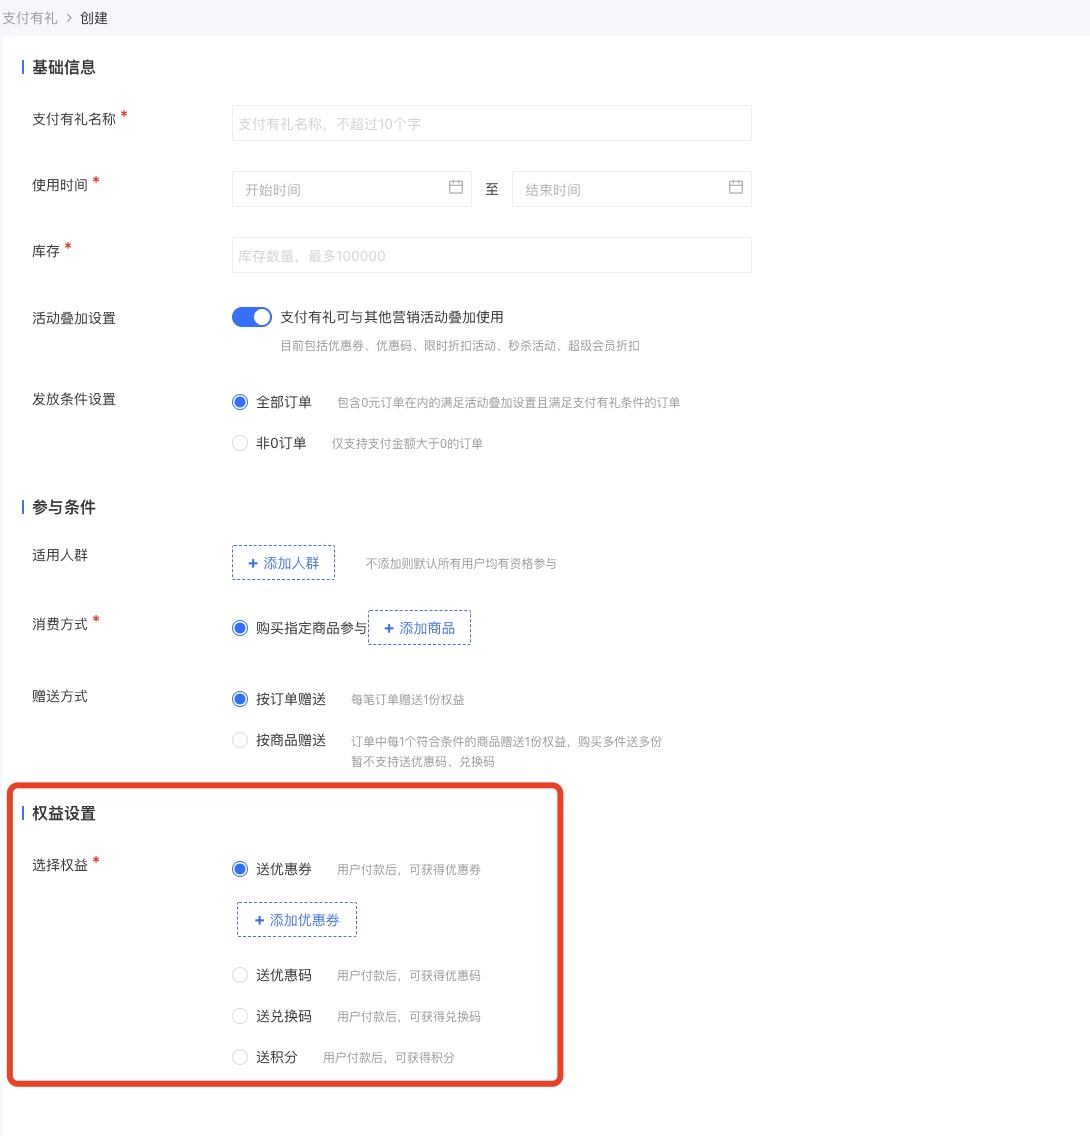
Task: Click the 添加商品 button
Action: (419, 628)
